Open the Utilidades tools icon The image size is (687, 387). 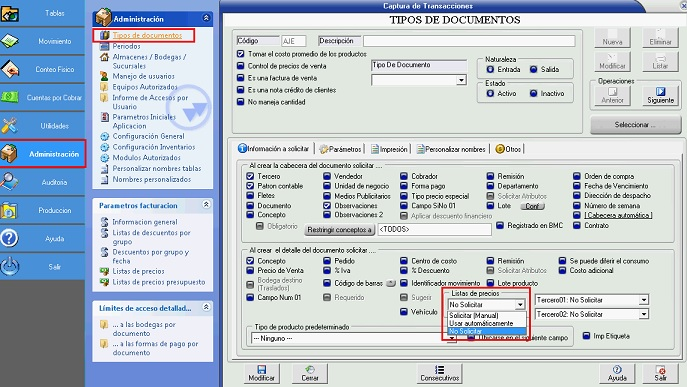click(10, 126)
